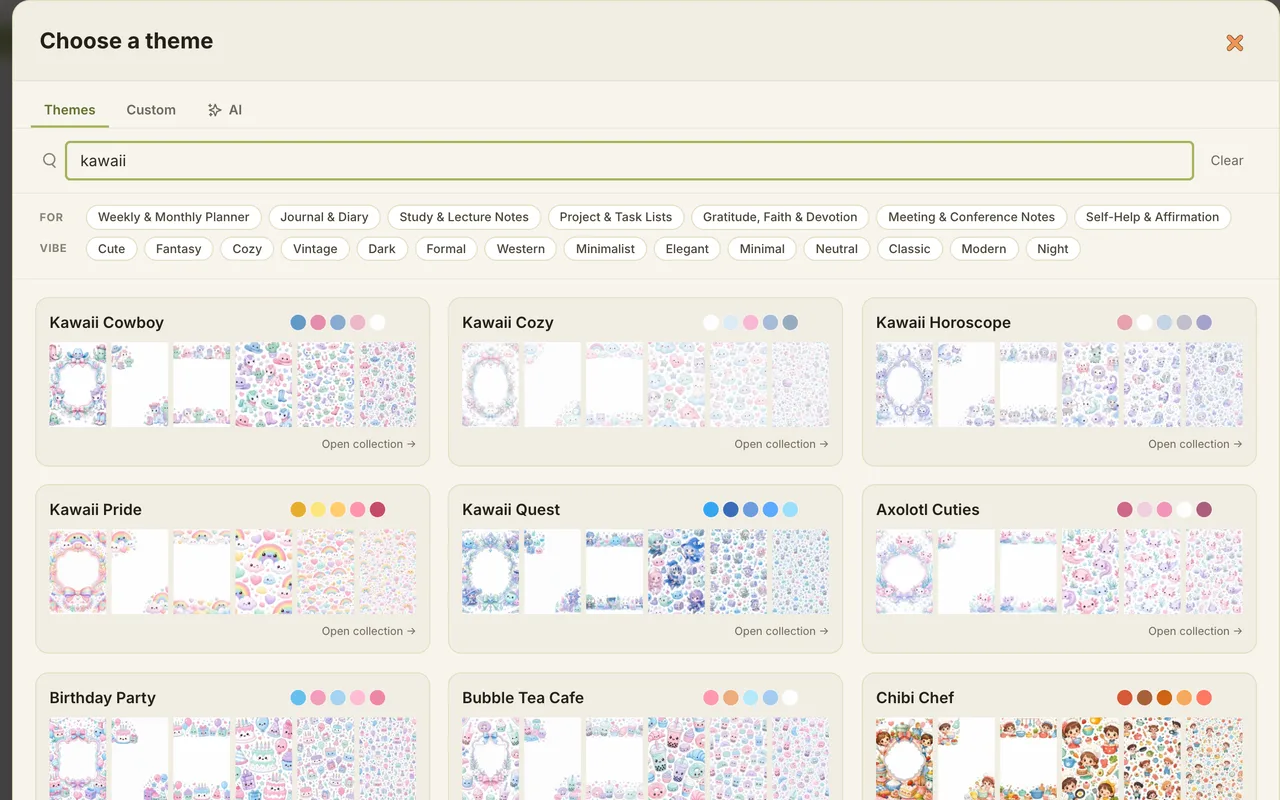Click the Bubble Tea Cafe title
1280x800 pixels.
(523, 697)
